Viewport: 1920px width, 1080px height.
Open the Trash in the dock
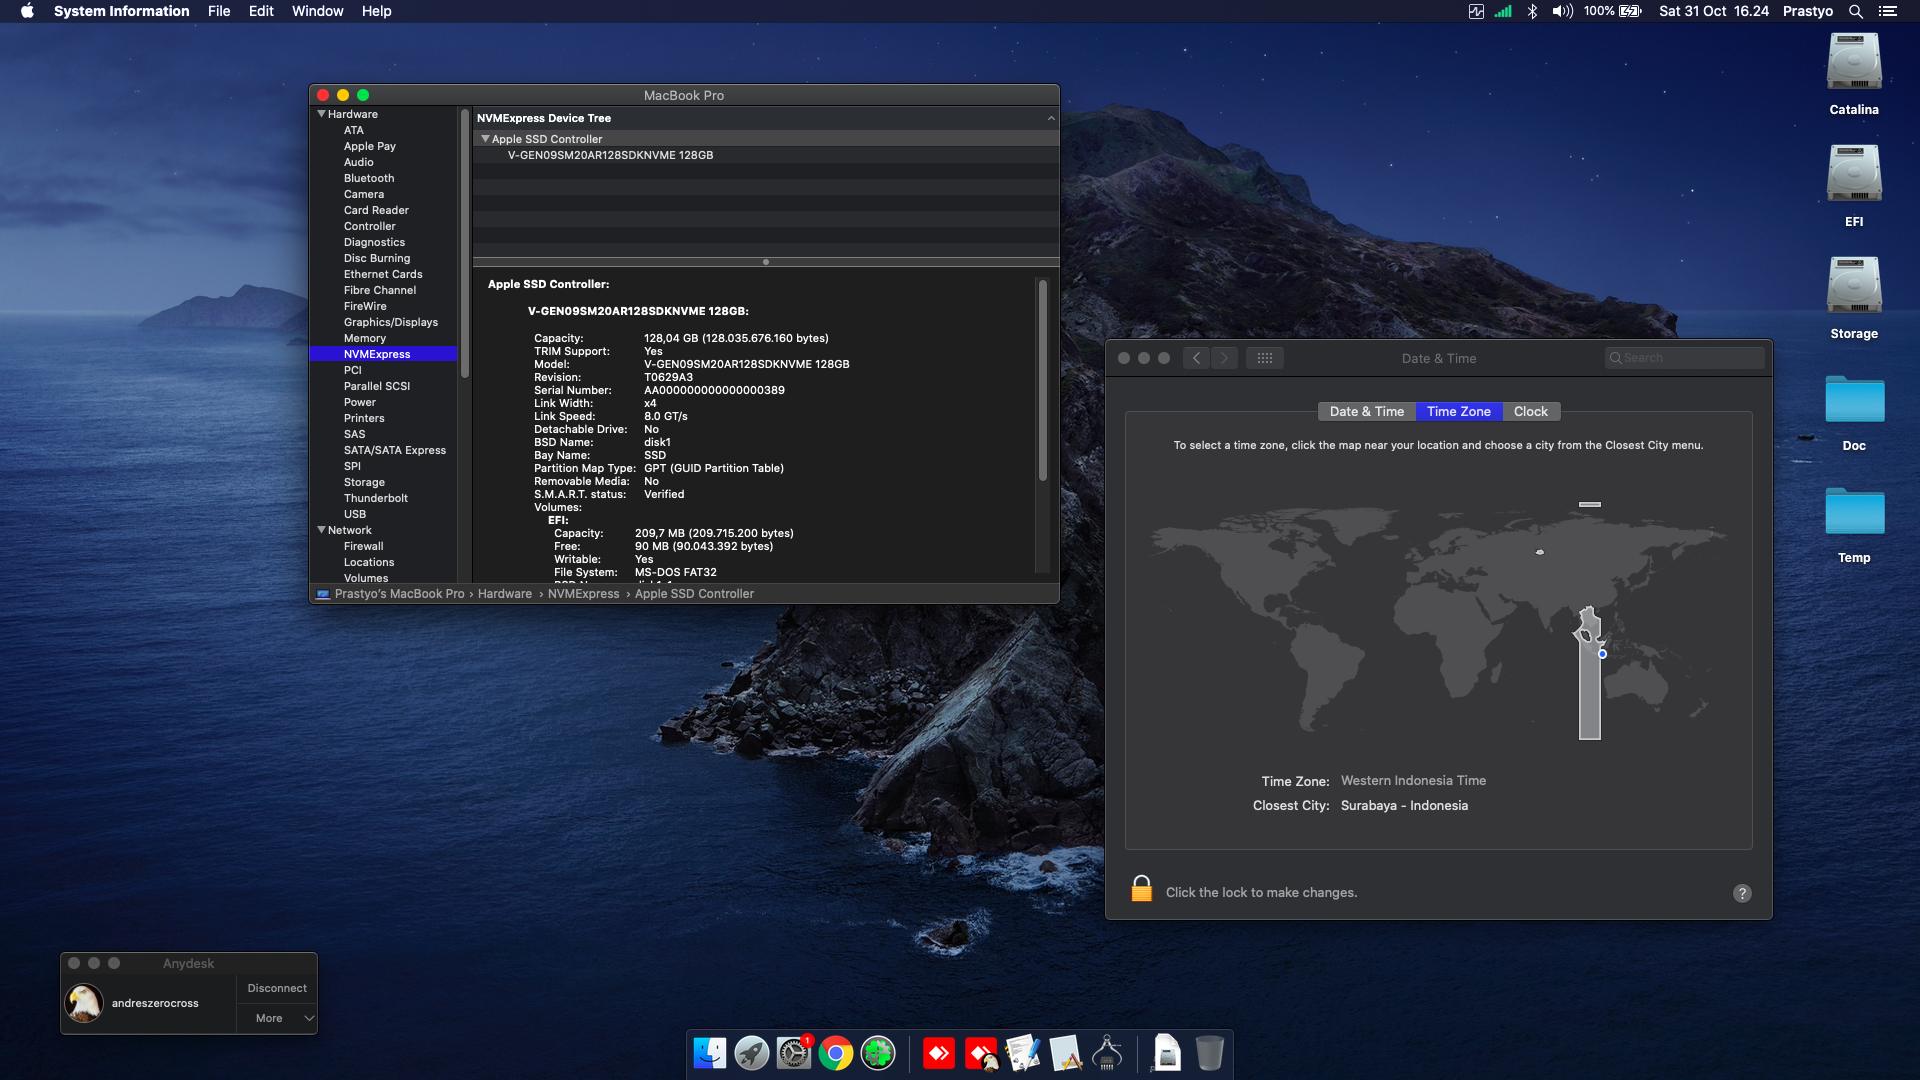click(1209, 1053)
